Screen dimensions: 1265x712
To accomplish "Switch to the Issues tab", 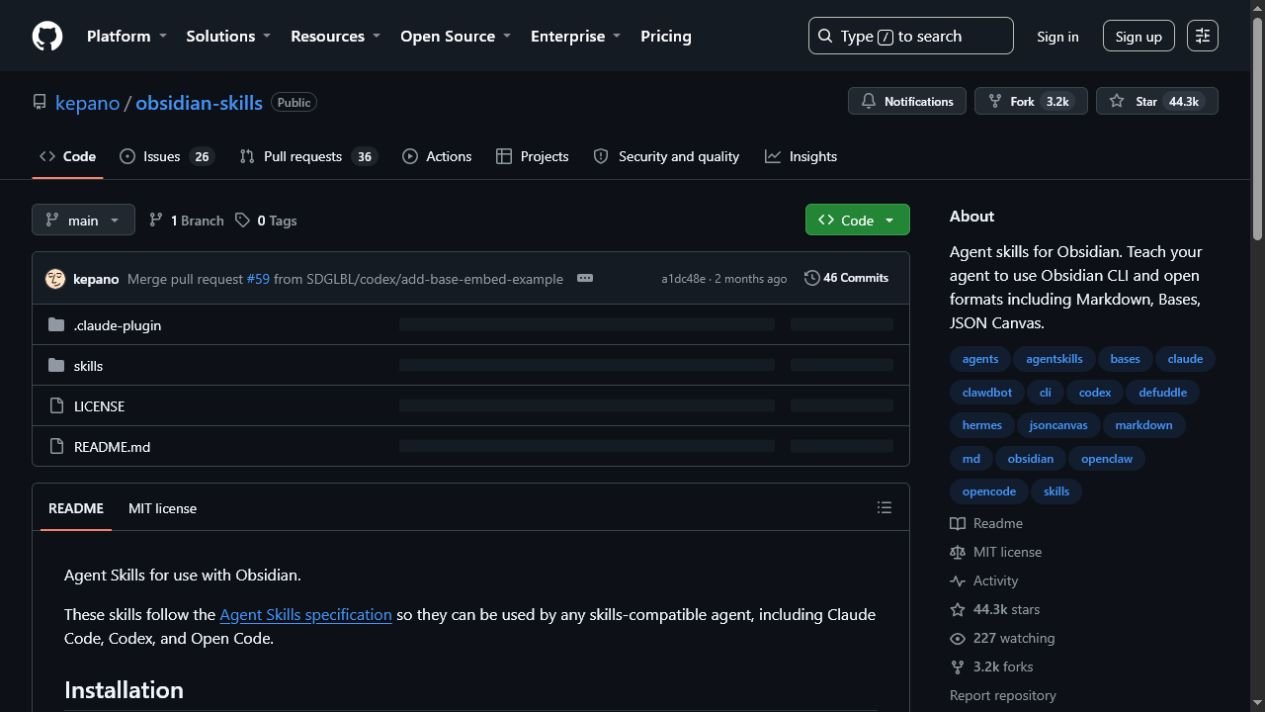I will pyautogui.click(x=167, y=156).
